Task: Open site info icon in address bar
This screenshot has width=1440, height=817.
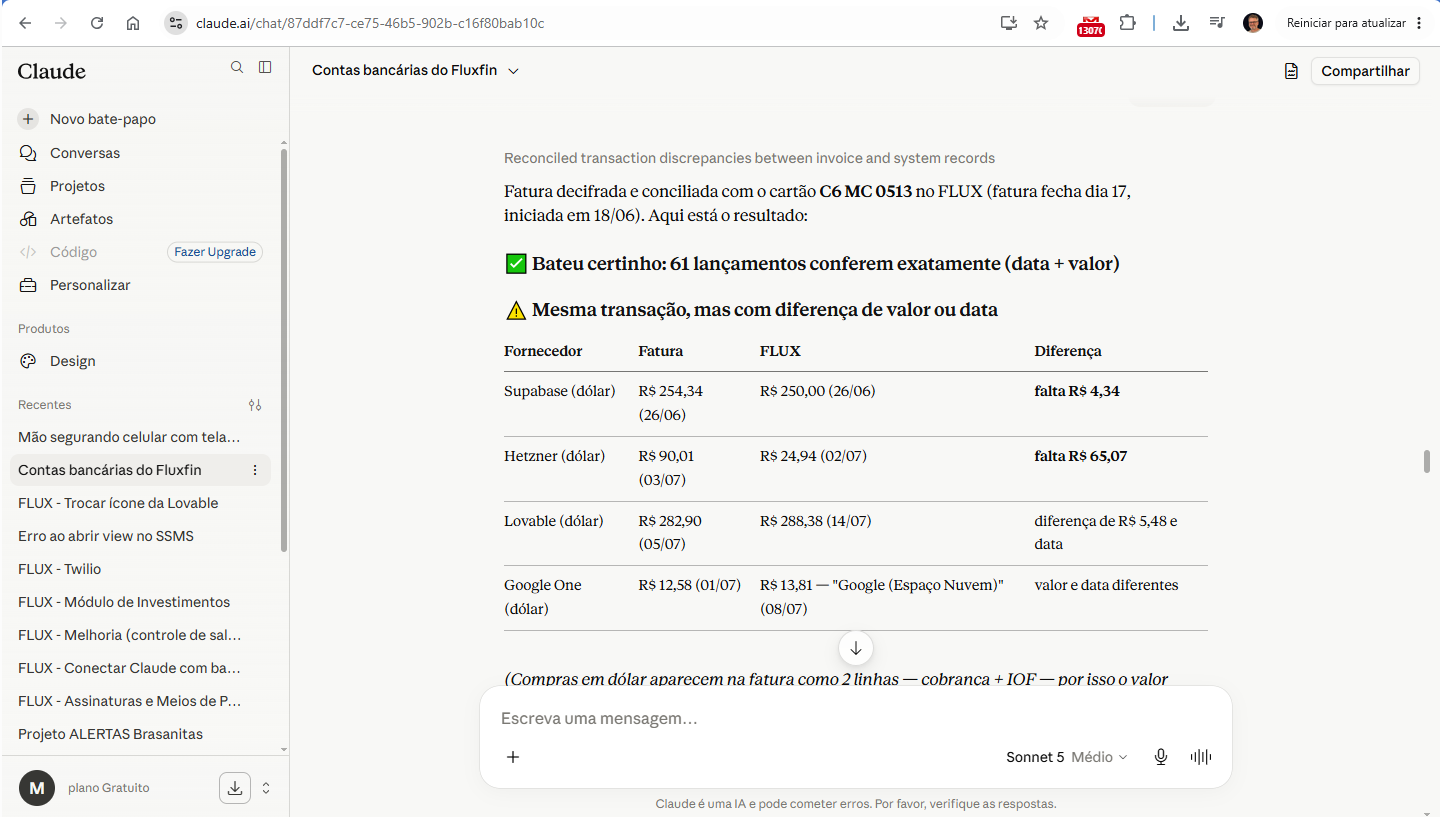Action: point(175,23)
